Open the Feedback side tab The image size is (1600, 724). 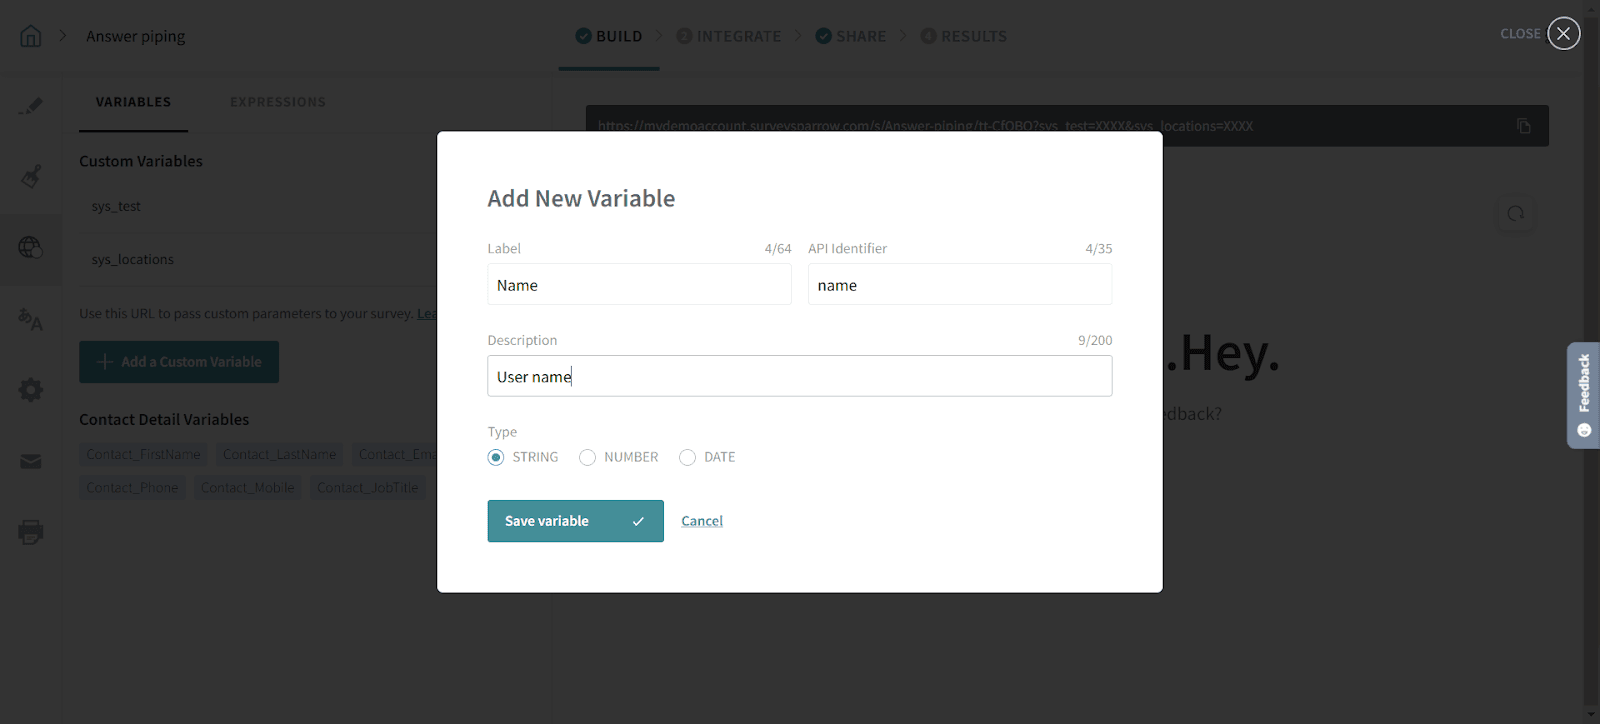pyautogui.click(x=1584, y=395)
